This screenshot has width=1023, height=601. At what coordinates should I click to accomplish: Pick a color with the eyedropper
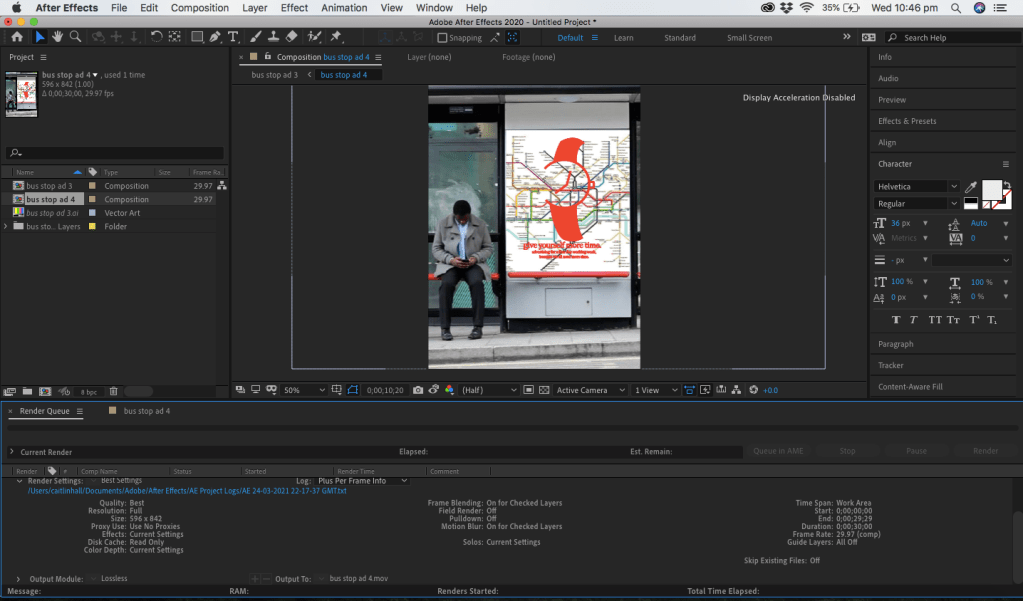970,187
